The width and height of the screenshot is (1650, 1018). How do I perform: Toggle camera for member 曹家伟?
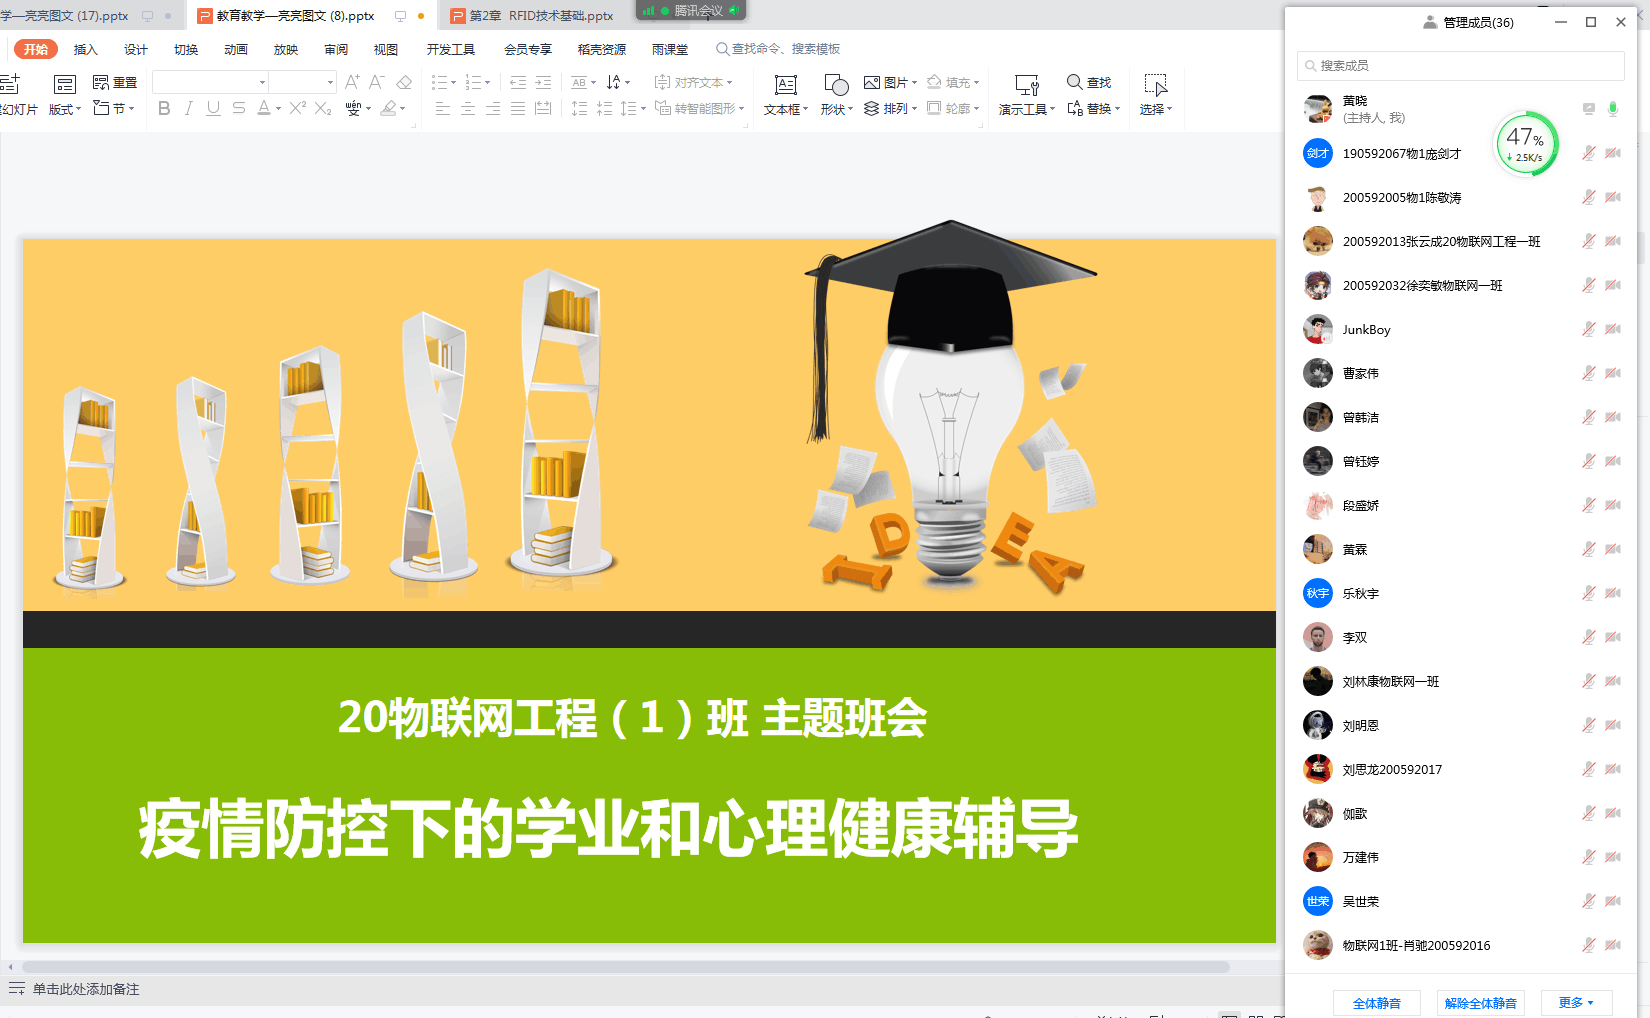[x=1613, y=373]
